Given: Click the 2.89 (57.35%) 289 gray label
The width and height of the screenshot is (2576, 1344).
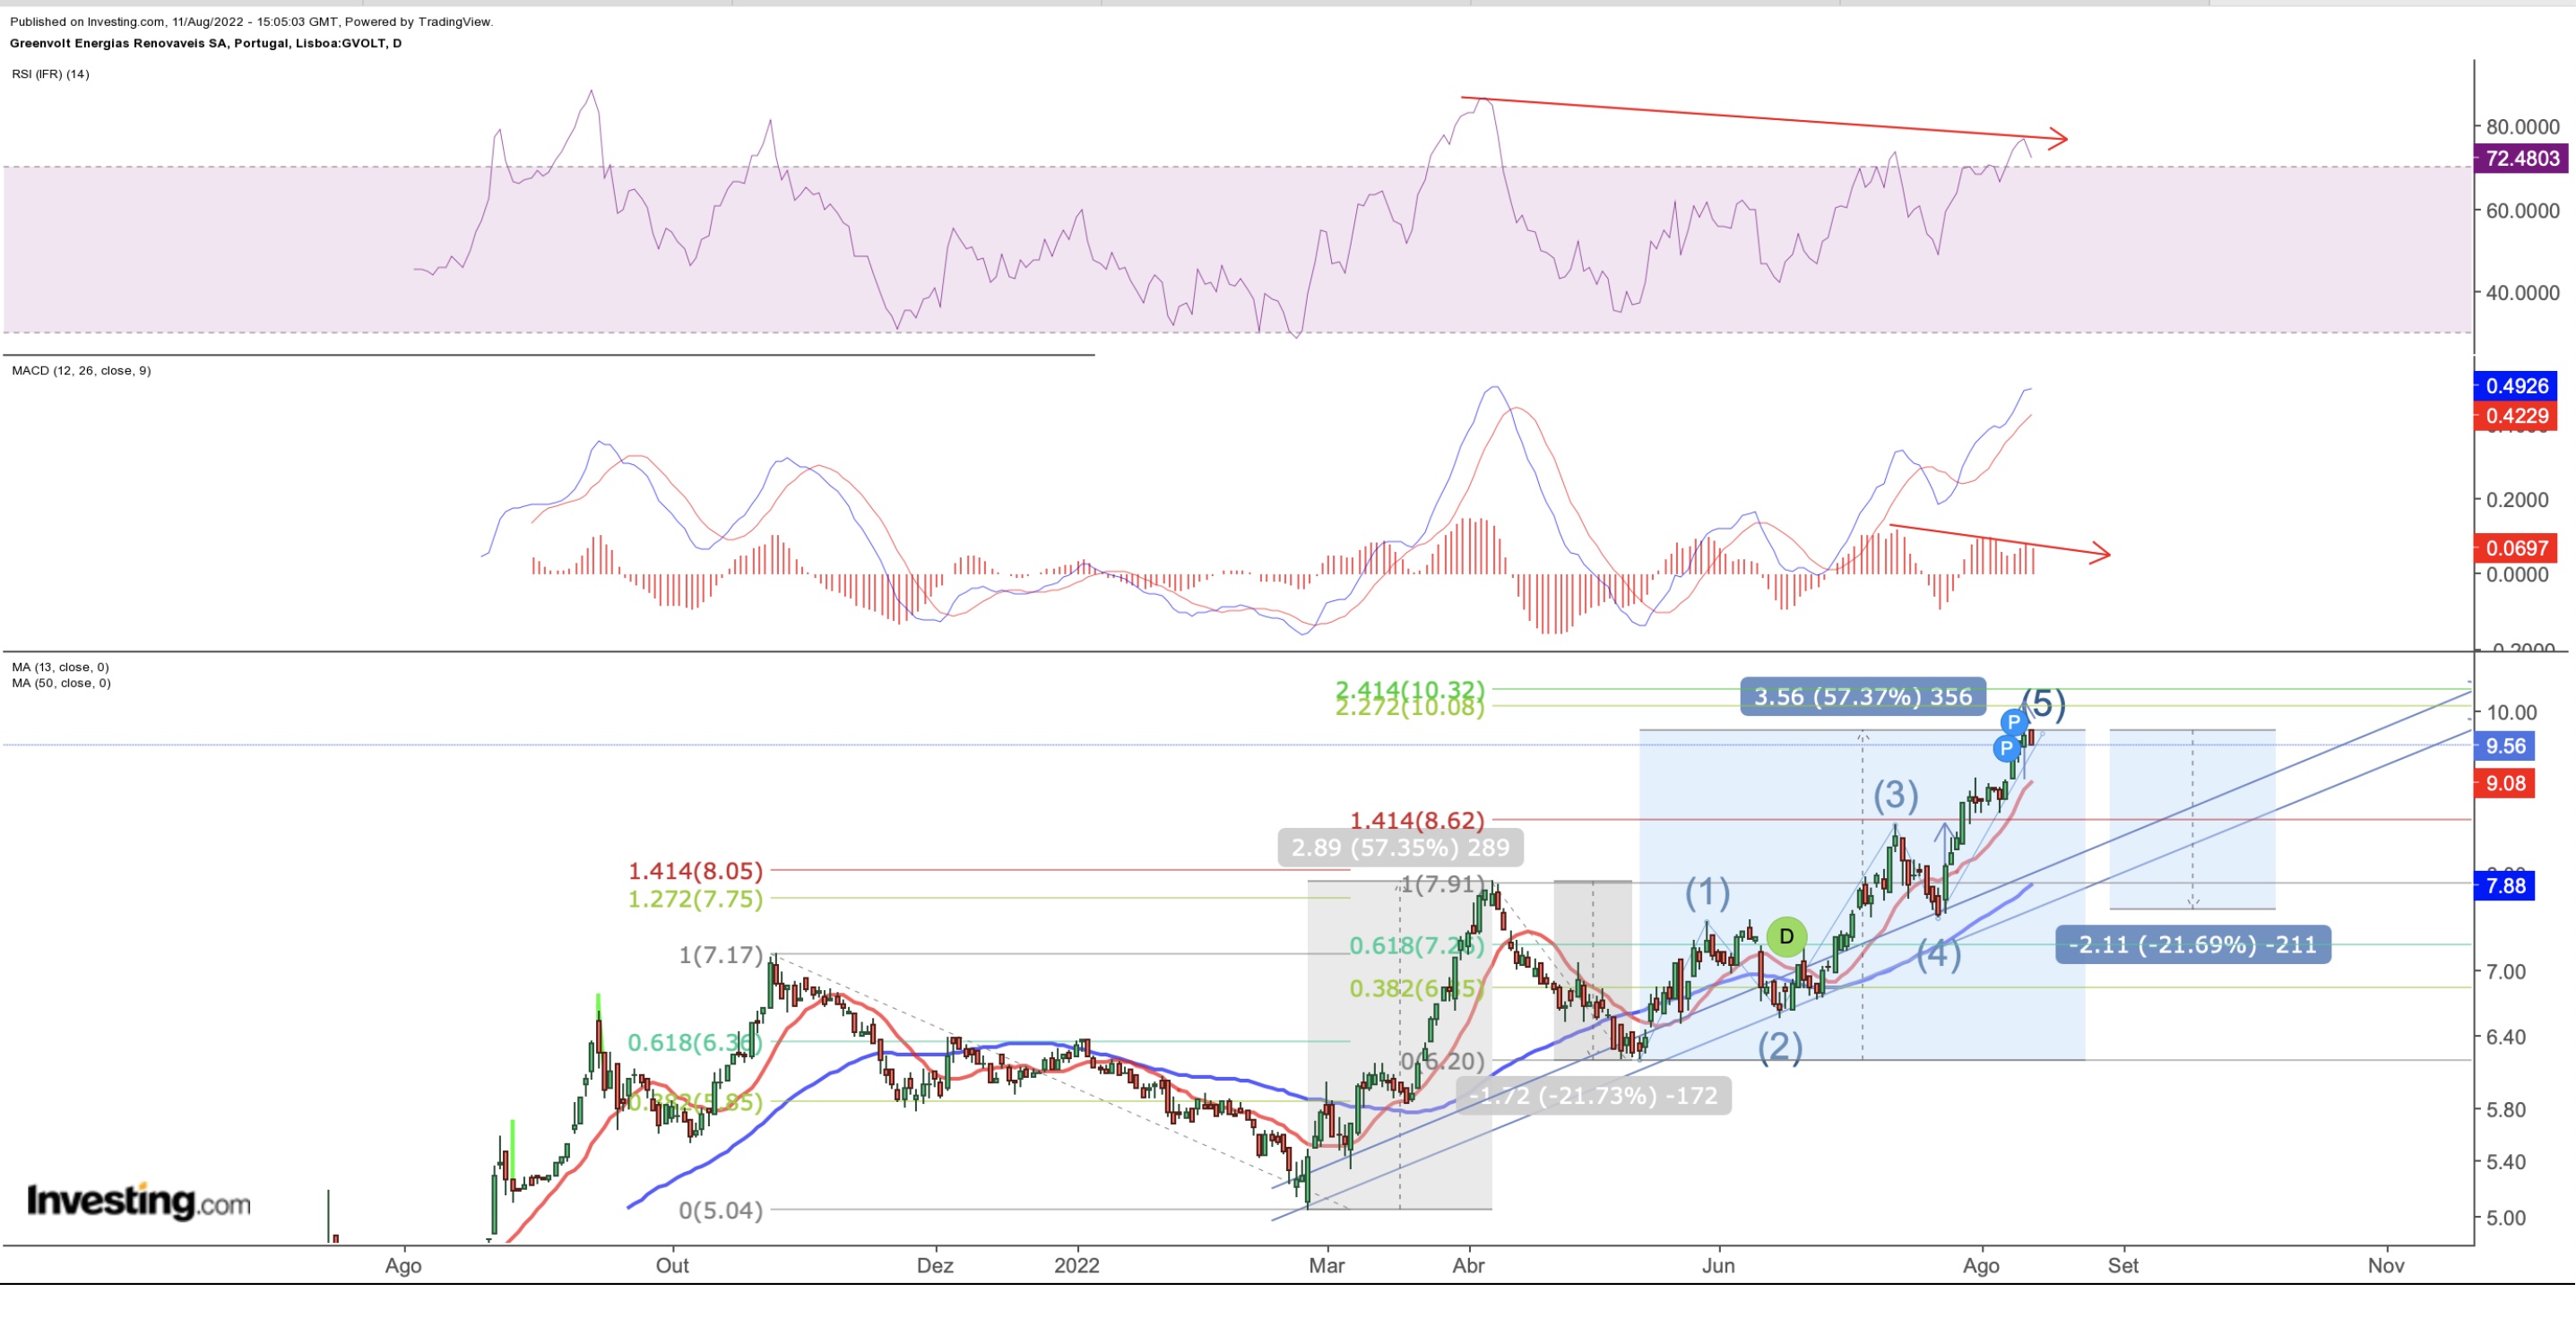Looking at the screenshot, I should point(1400,848).
